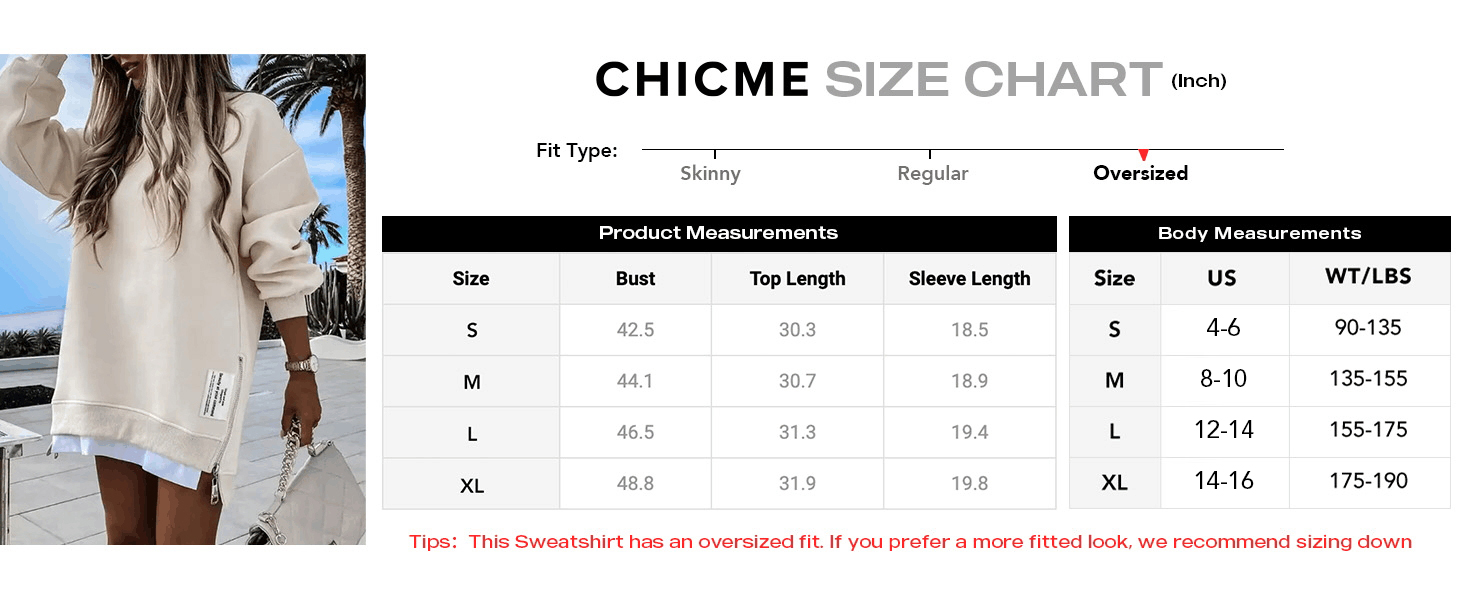Select the Regular fit type label

pyautogui.click(x=932, y=174)
